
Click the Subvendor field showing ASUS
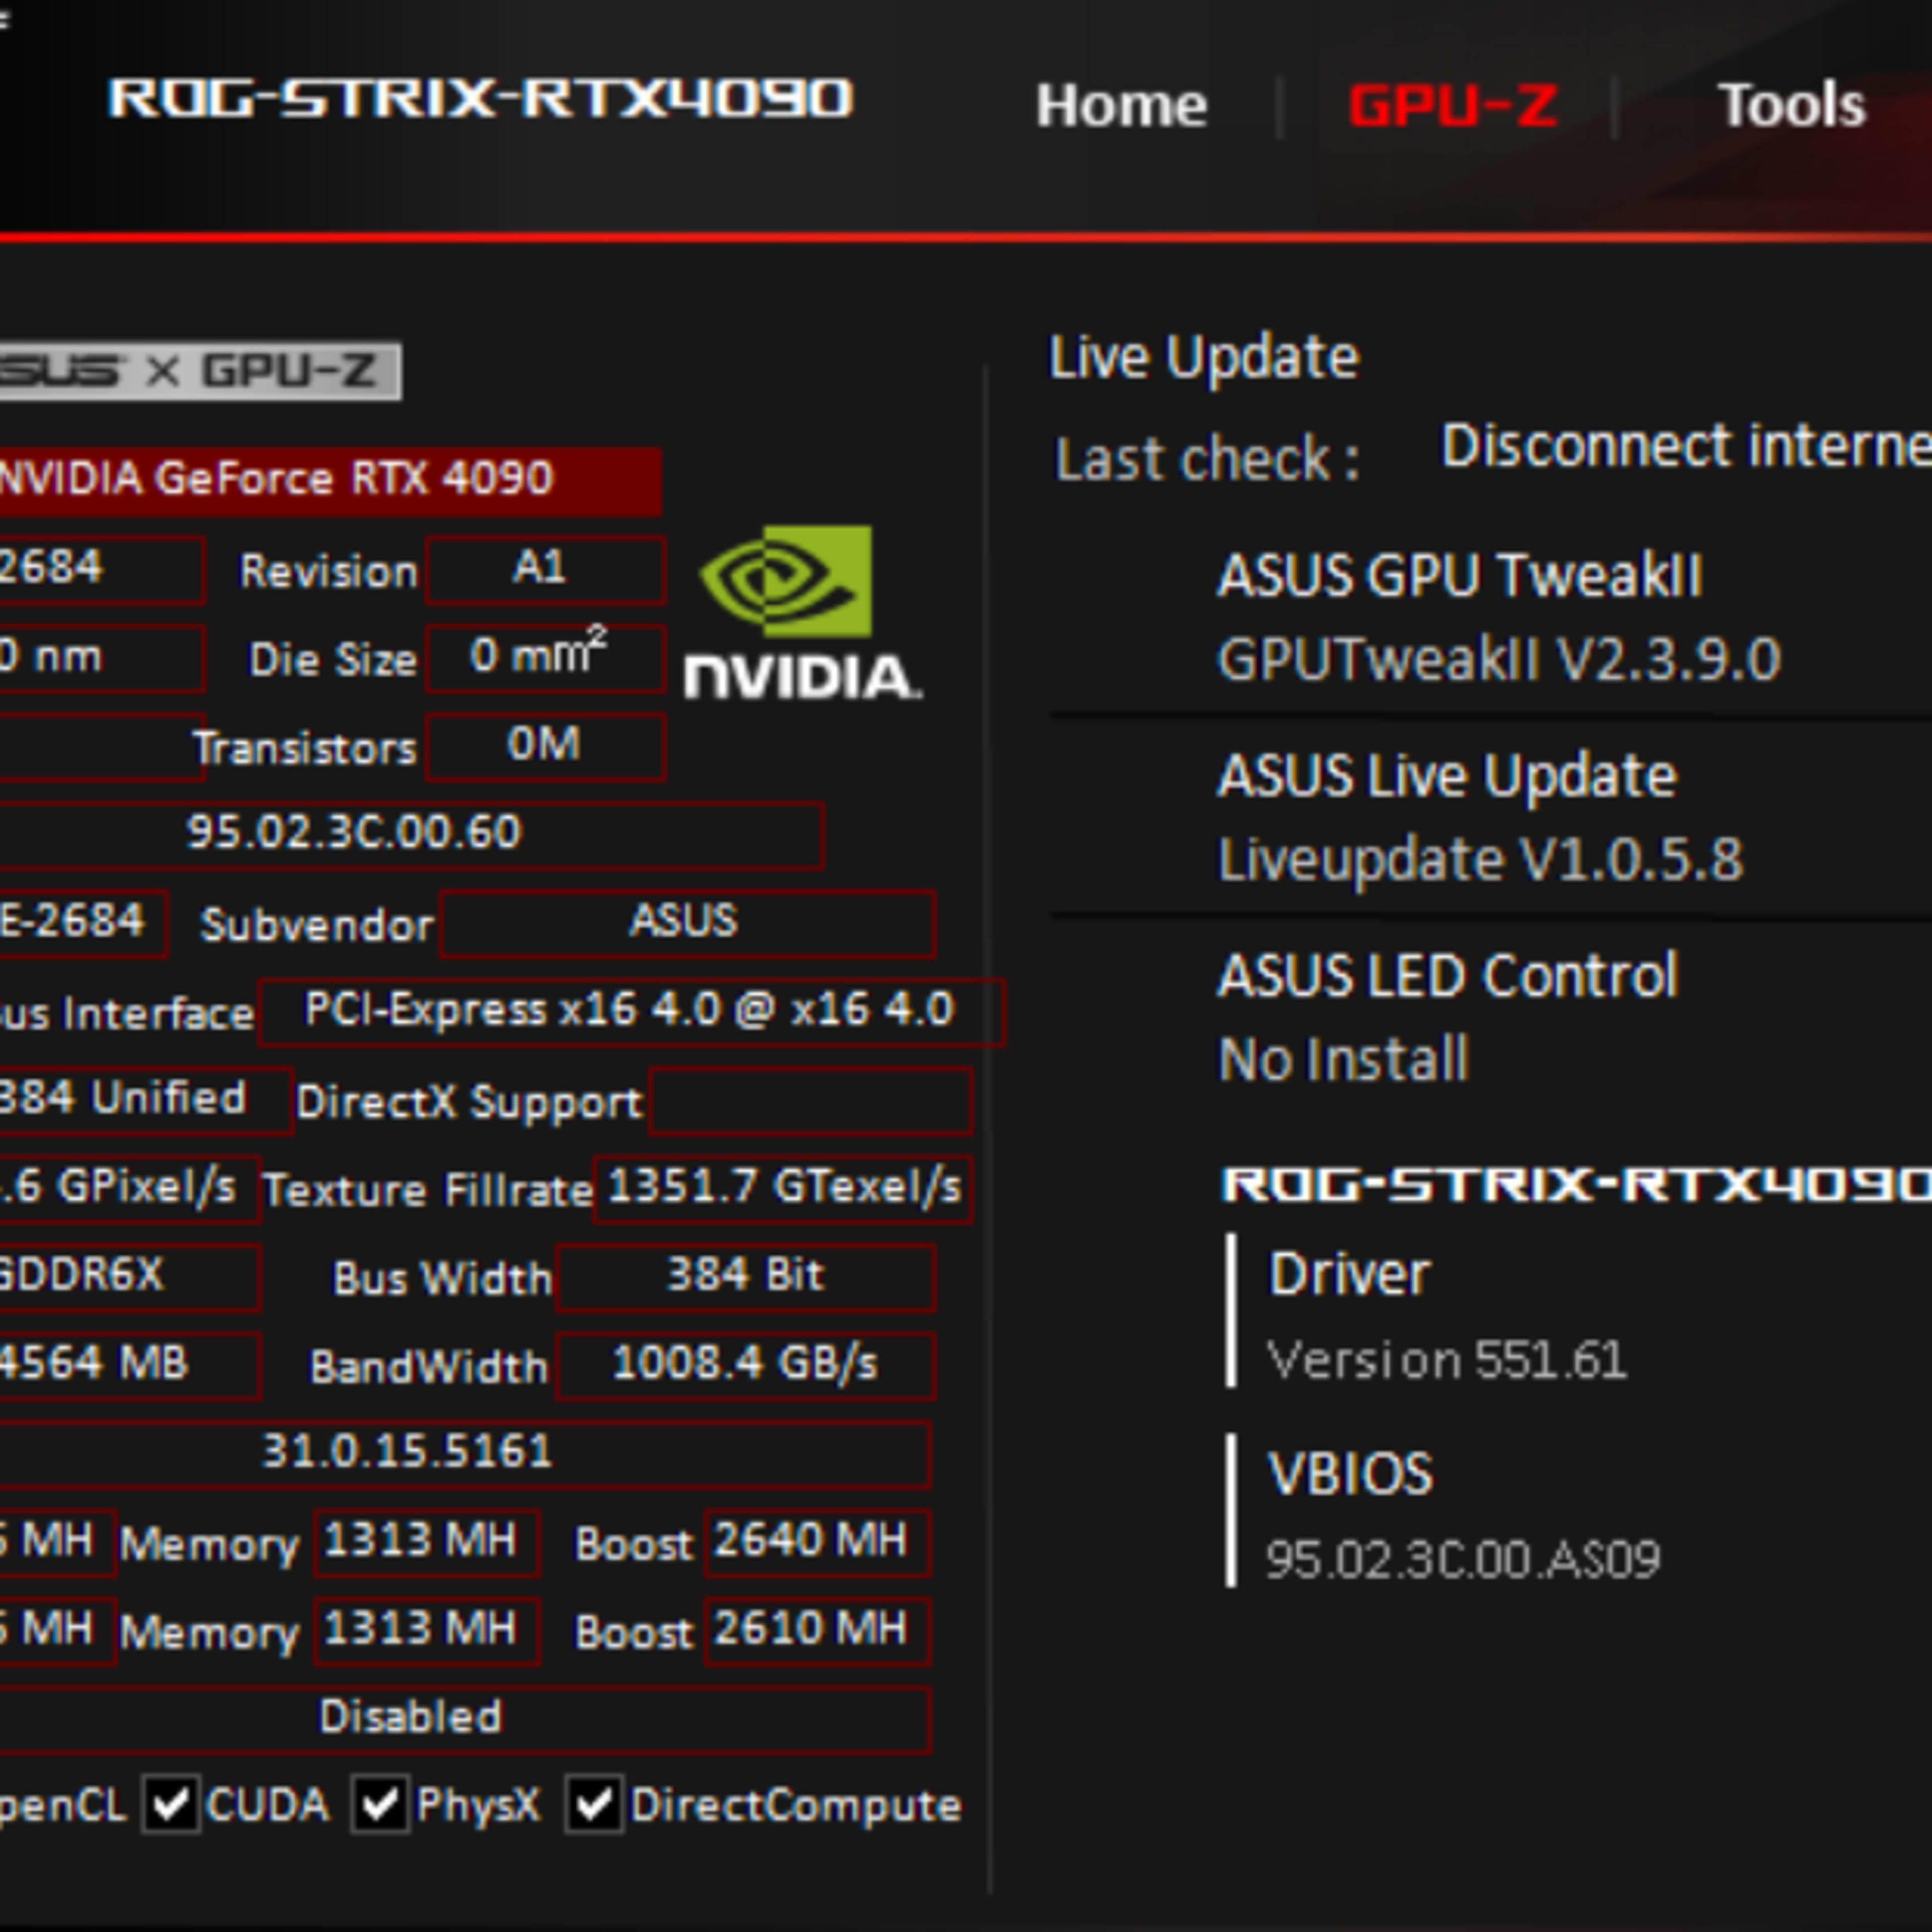688,923
